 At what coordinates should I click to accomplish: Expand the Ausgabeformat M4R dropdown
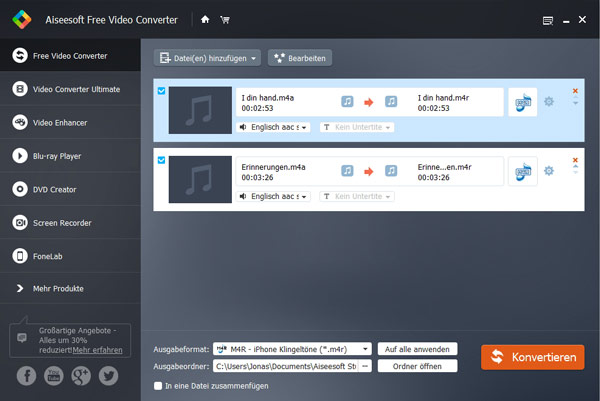pyautogui.click(x=366, y=349)
